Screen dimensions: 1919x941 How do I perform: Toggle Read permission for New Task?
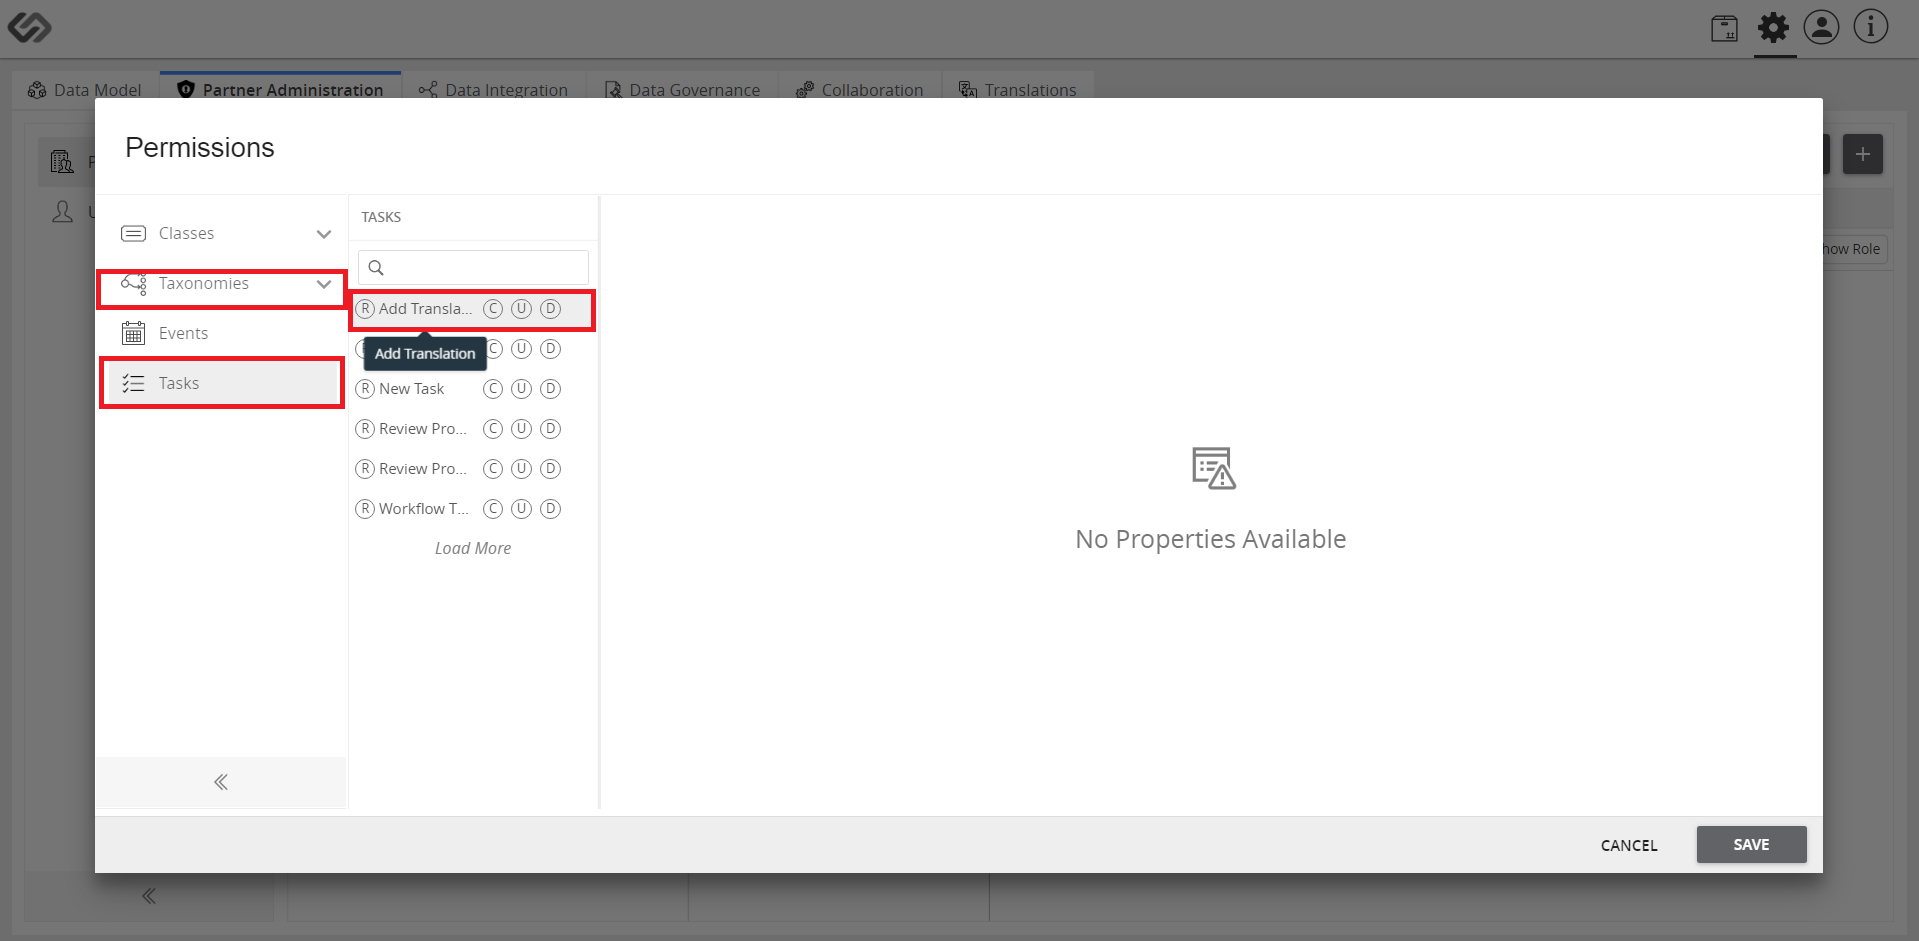click(x=366, y=389)
